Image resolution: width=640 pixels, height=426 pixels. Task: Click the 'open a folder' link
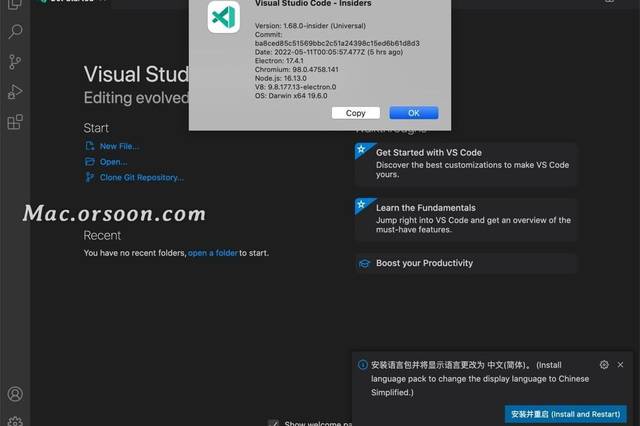[213, 253]
